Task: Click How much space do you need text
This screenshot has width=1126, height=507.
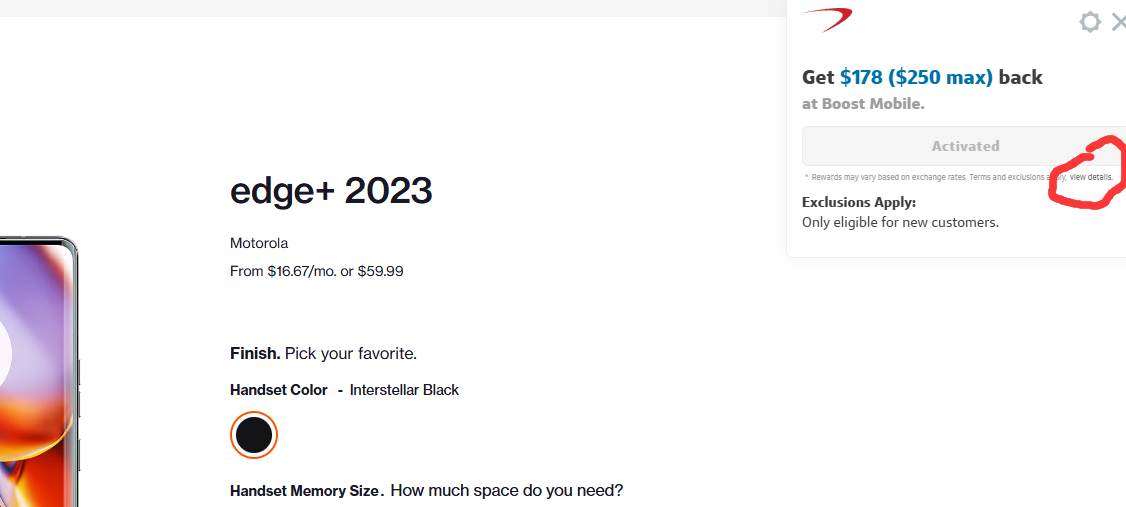Action: tap(507, 491)
